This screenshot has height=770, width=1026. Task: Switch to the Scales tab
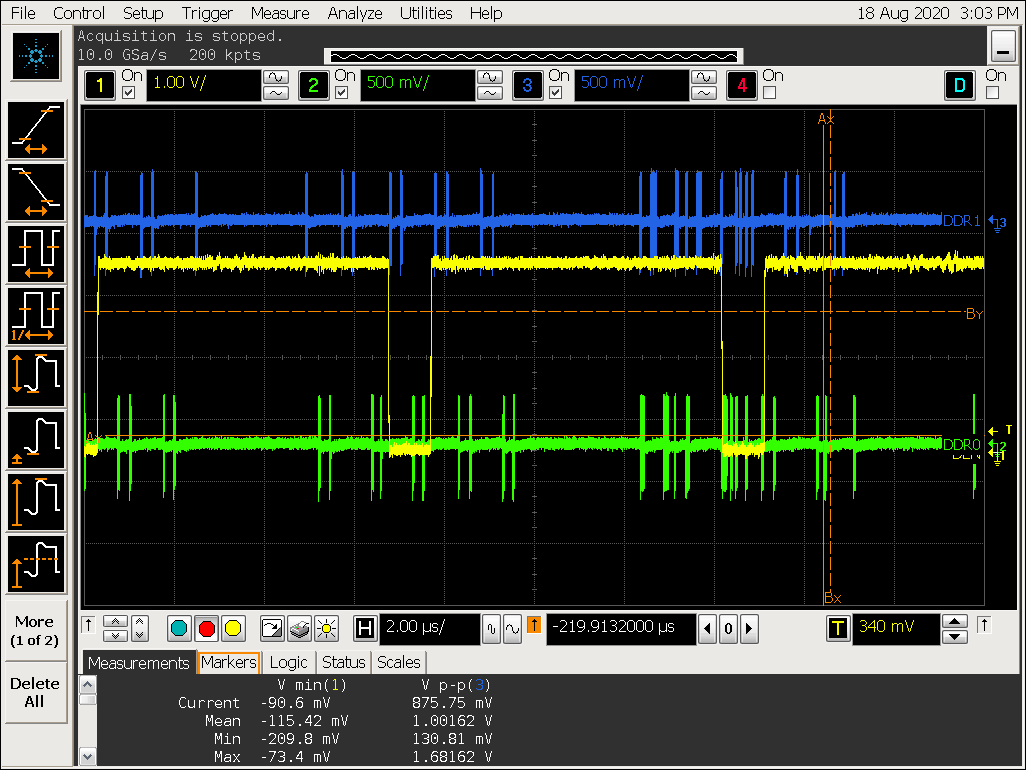pyautogui.click(x=398, y=663)
